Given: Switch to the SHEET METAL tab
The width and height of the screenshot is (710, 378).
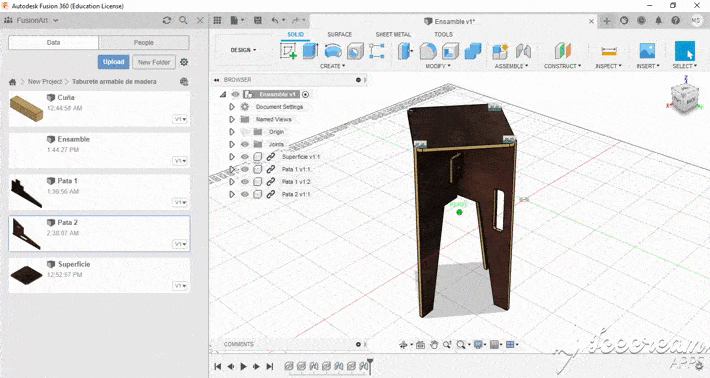Looking at the screenshot, I should click(393, 34).
